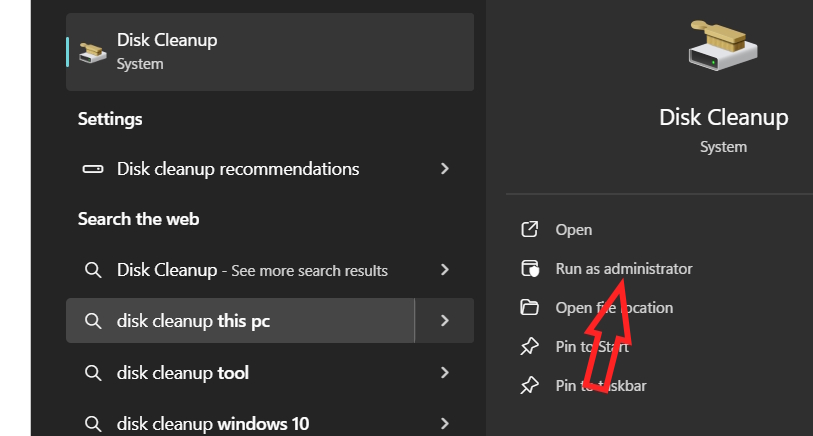Open Disk Cleanup via the Open action
The width and height of the screenshot is (813, 436).
pyautogui.click(x=573, y=230)
